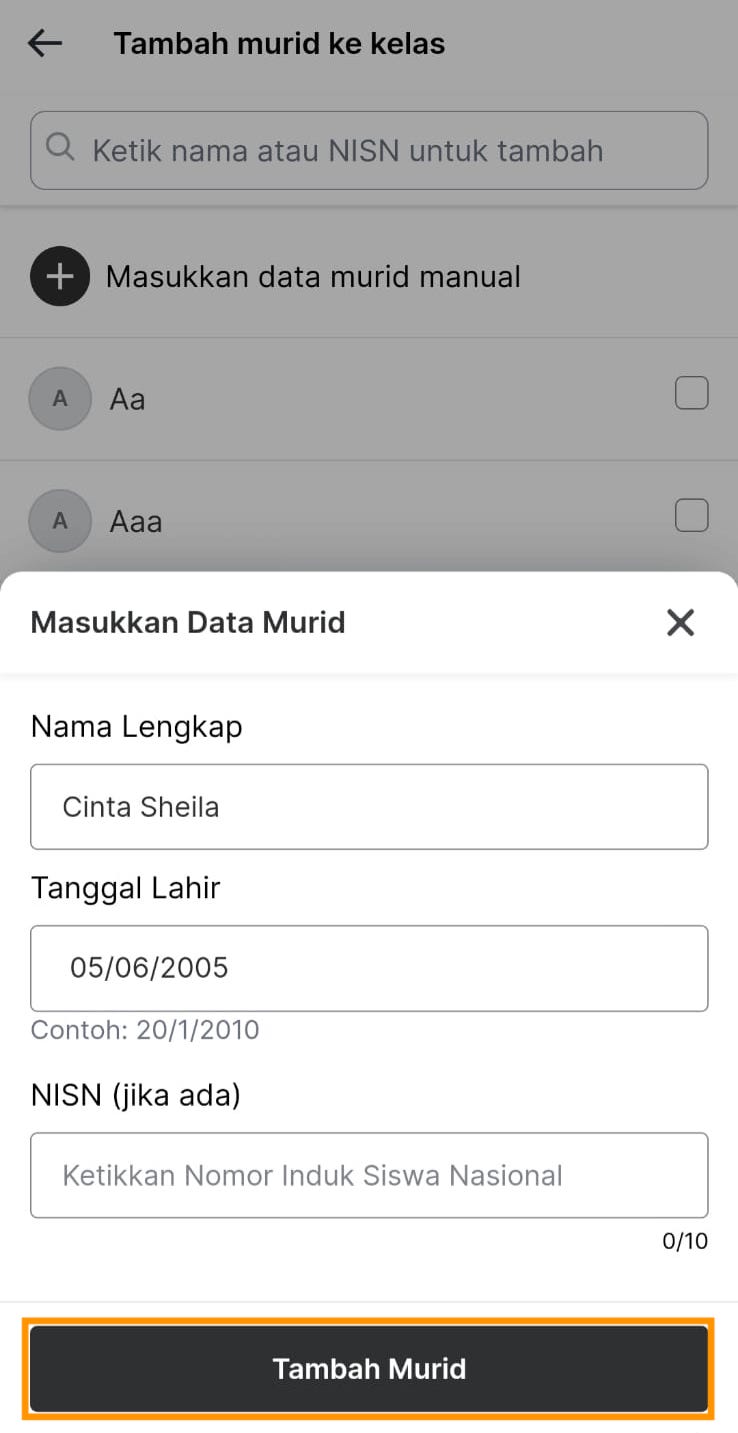Click the Tambah murid ke kelas title
Image resolution: width=738 pixels, height=1433 pixels.
279,44
